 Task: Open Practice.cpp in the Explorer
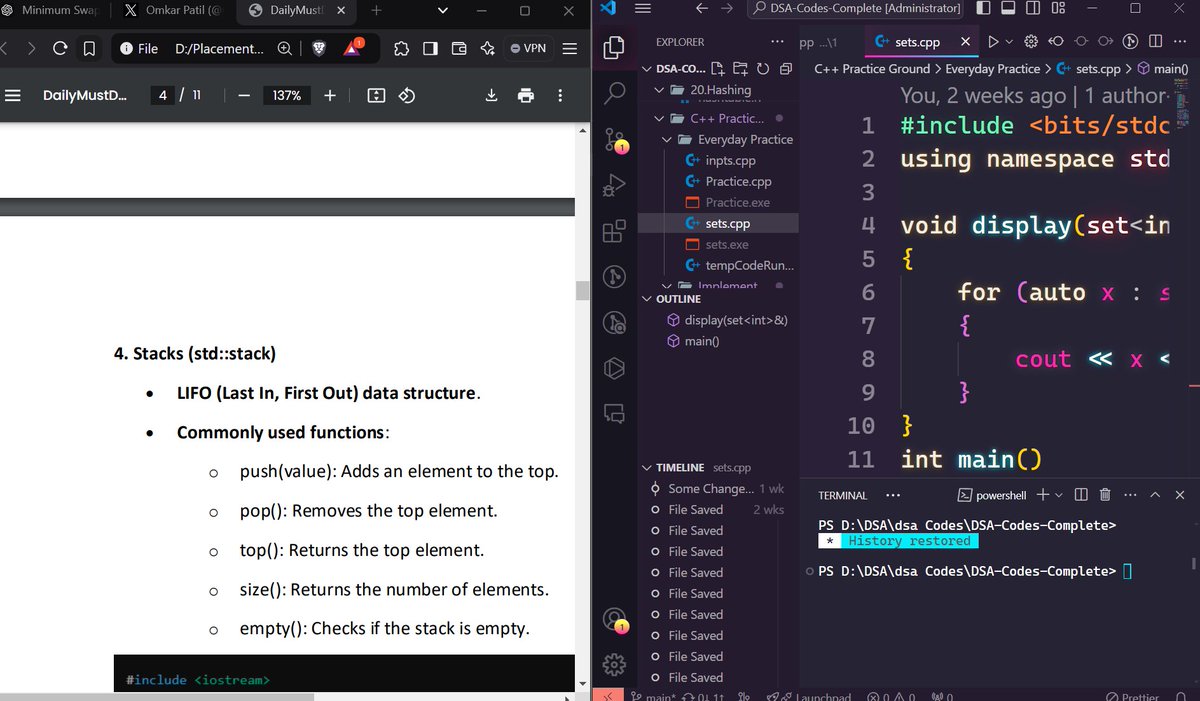point(739,181)
